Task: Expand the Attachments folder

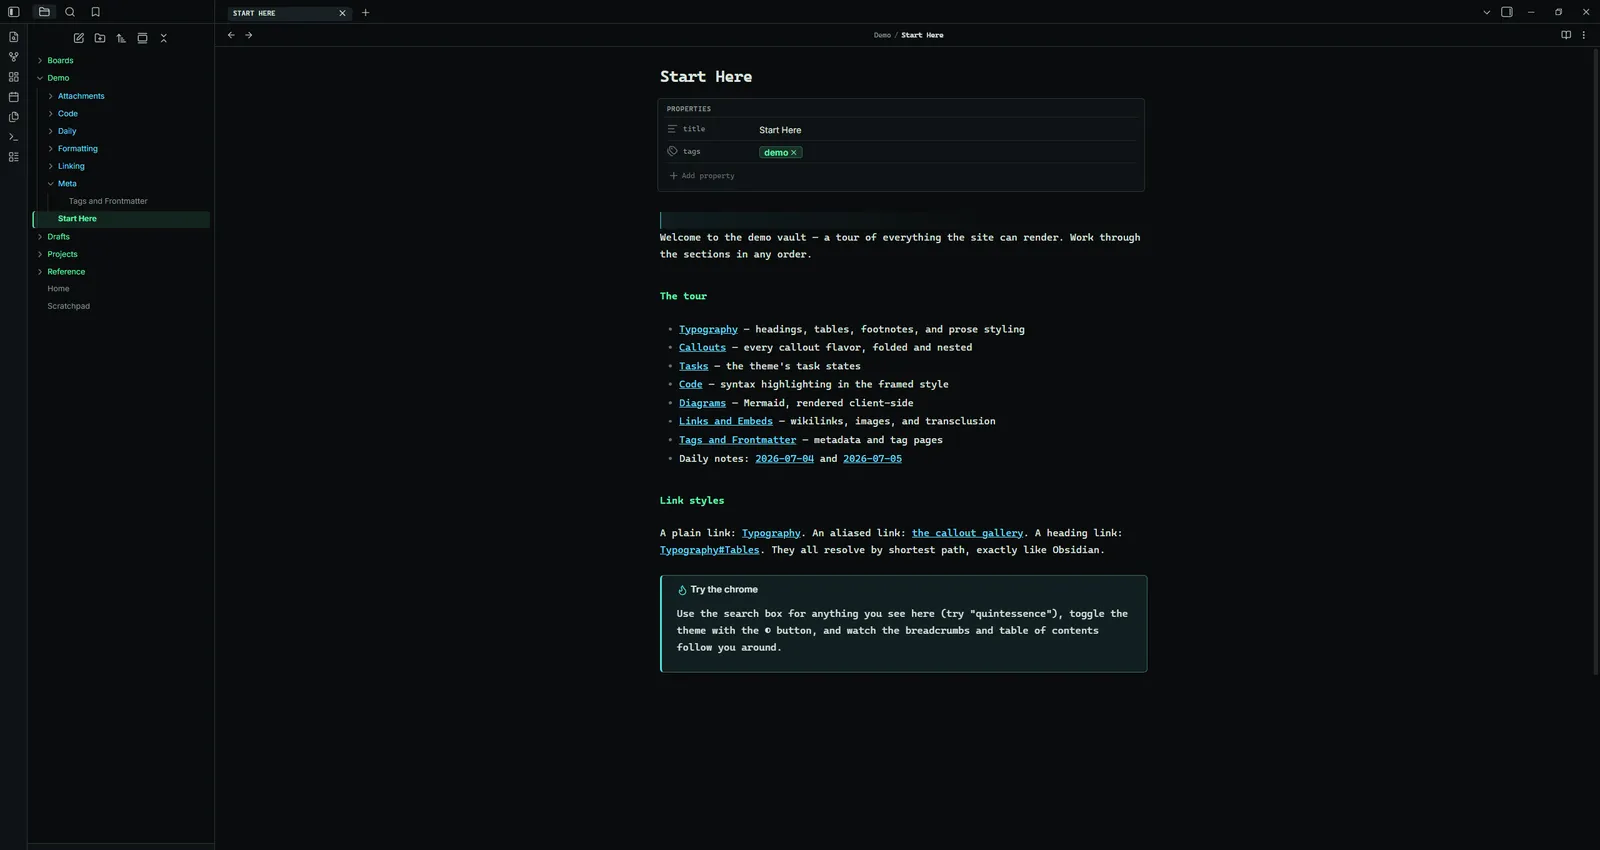Action: [81, 96]
